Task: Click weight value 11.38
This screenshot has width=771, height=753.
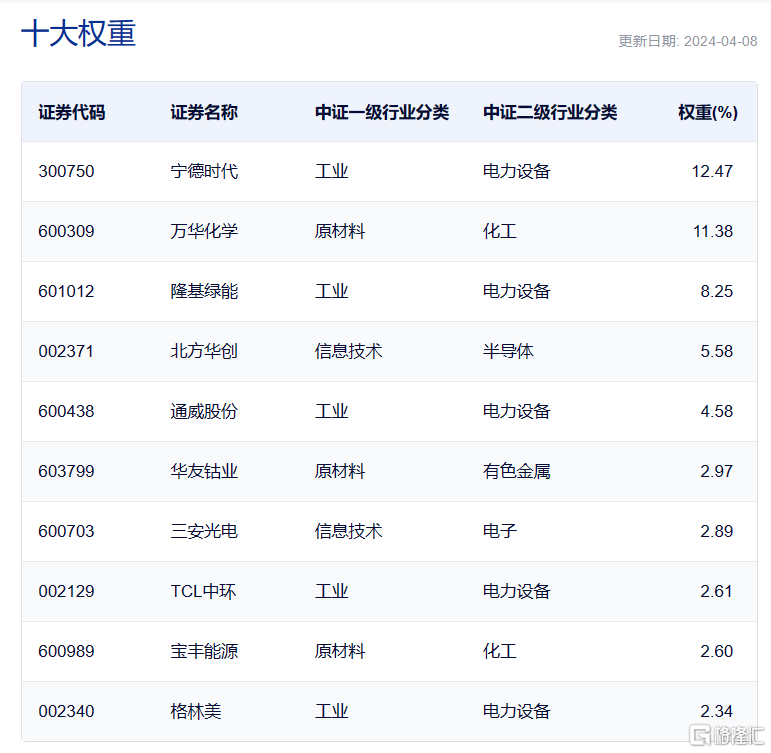Action: point(712,231)
